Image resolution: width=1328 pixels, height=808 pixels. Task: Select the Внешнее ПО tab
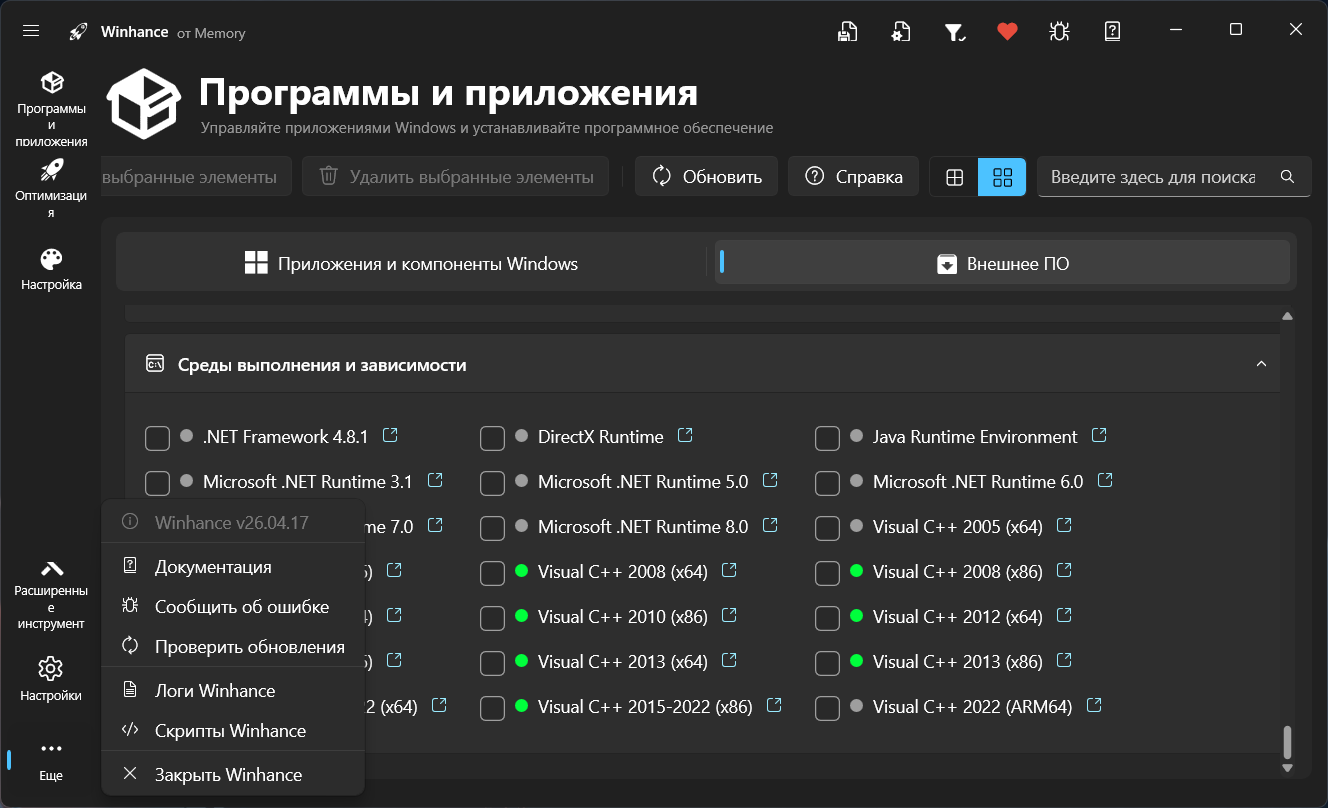pos(1003,264)
